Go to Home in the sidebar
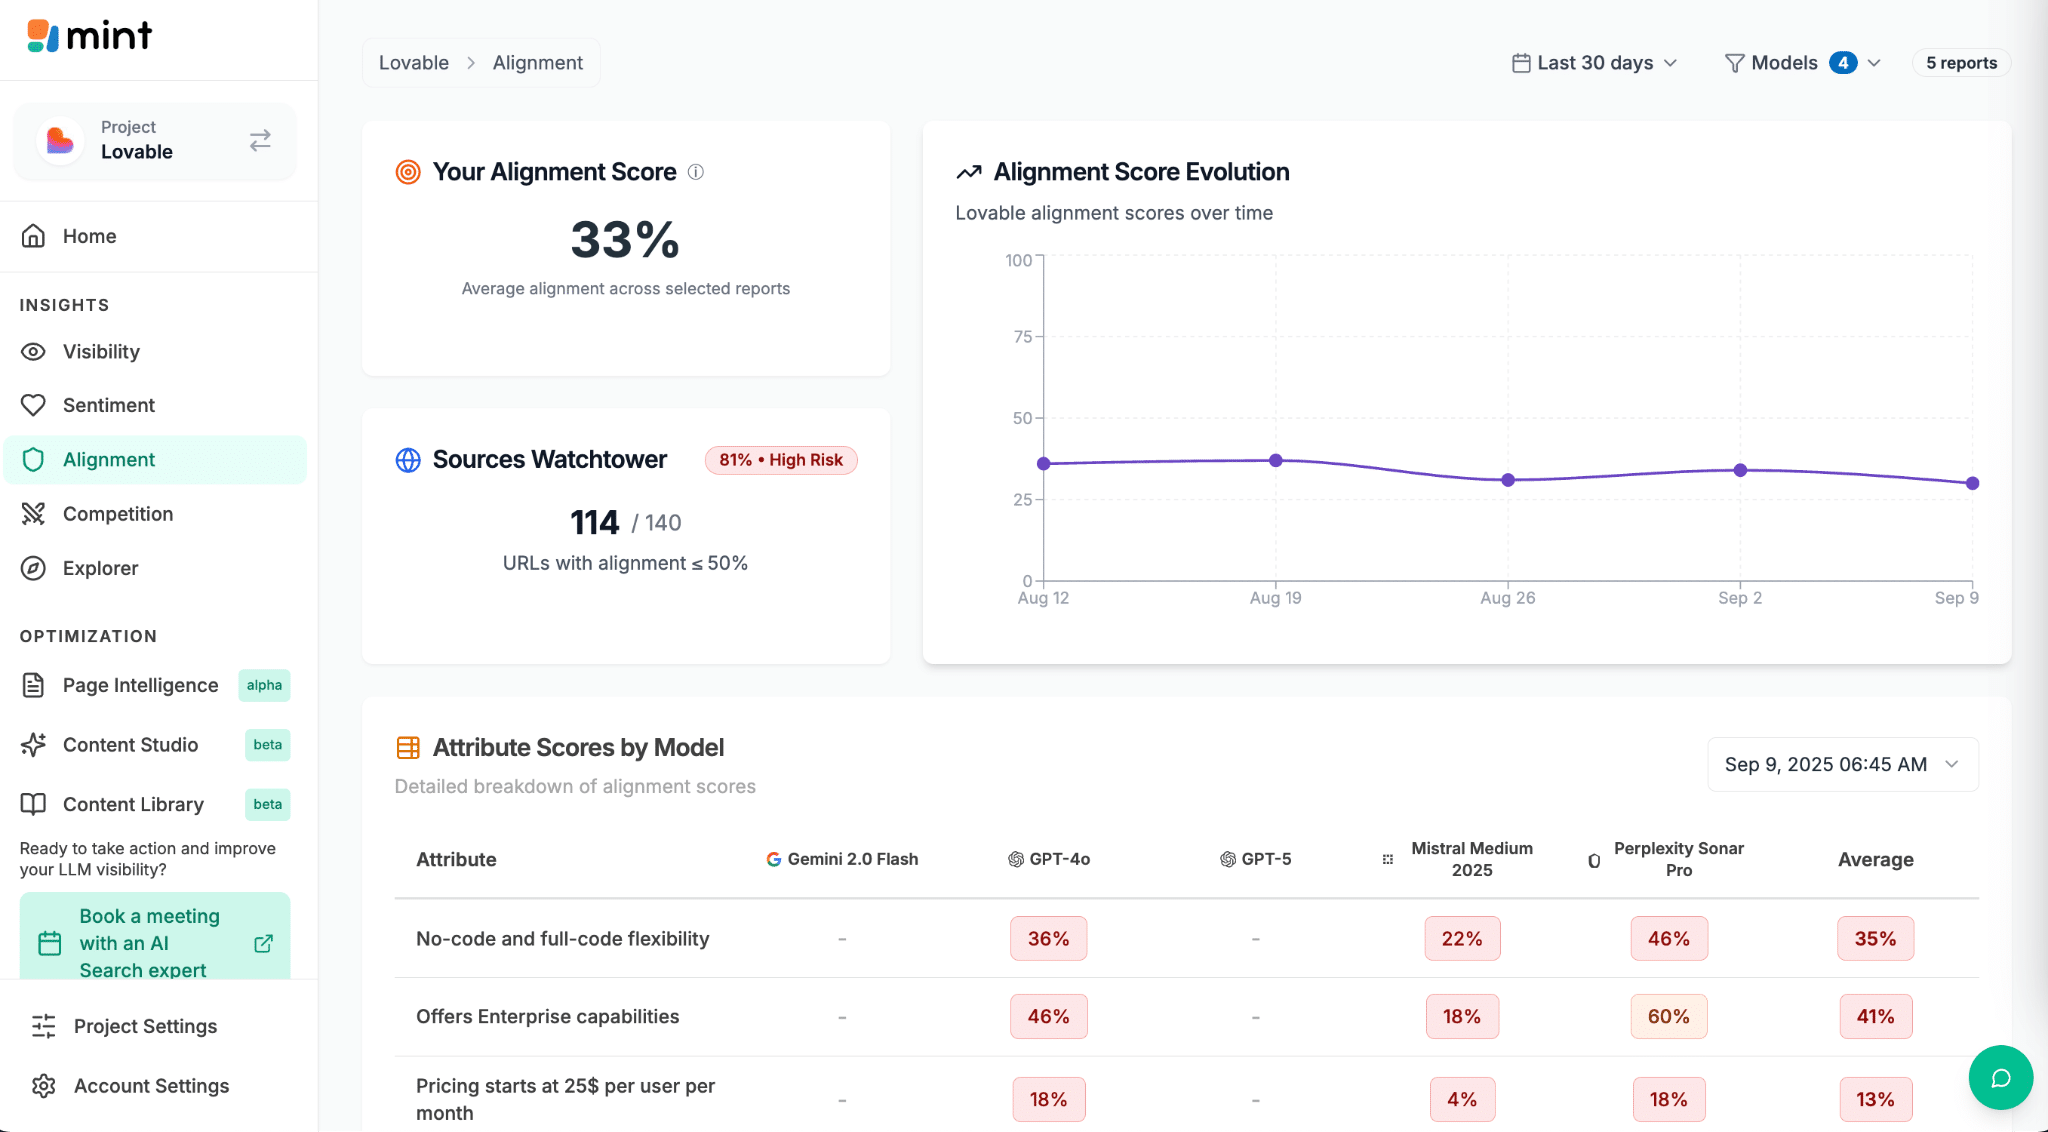2048x1132 pixels. coord(89,236)
